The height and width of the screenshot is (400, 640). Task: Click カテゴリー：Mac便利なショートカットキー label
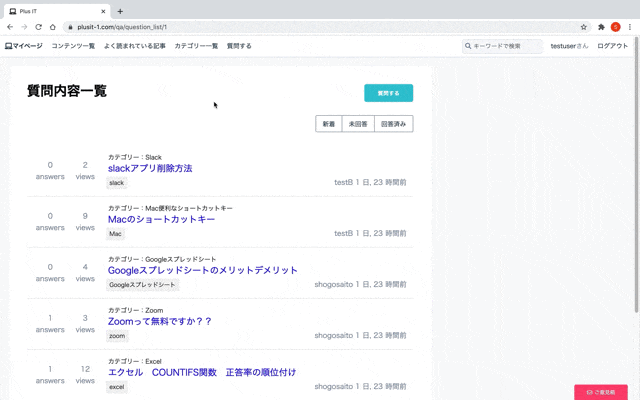click(x=170, y=208)
